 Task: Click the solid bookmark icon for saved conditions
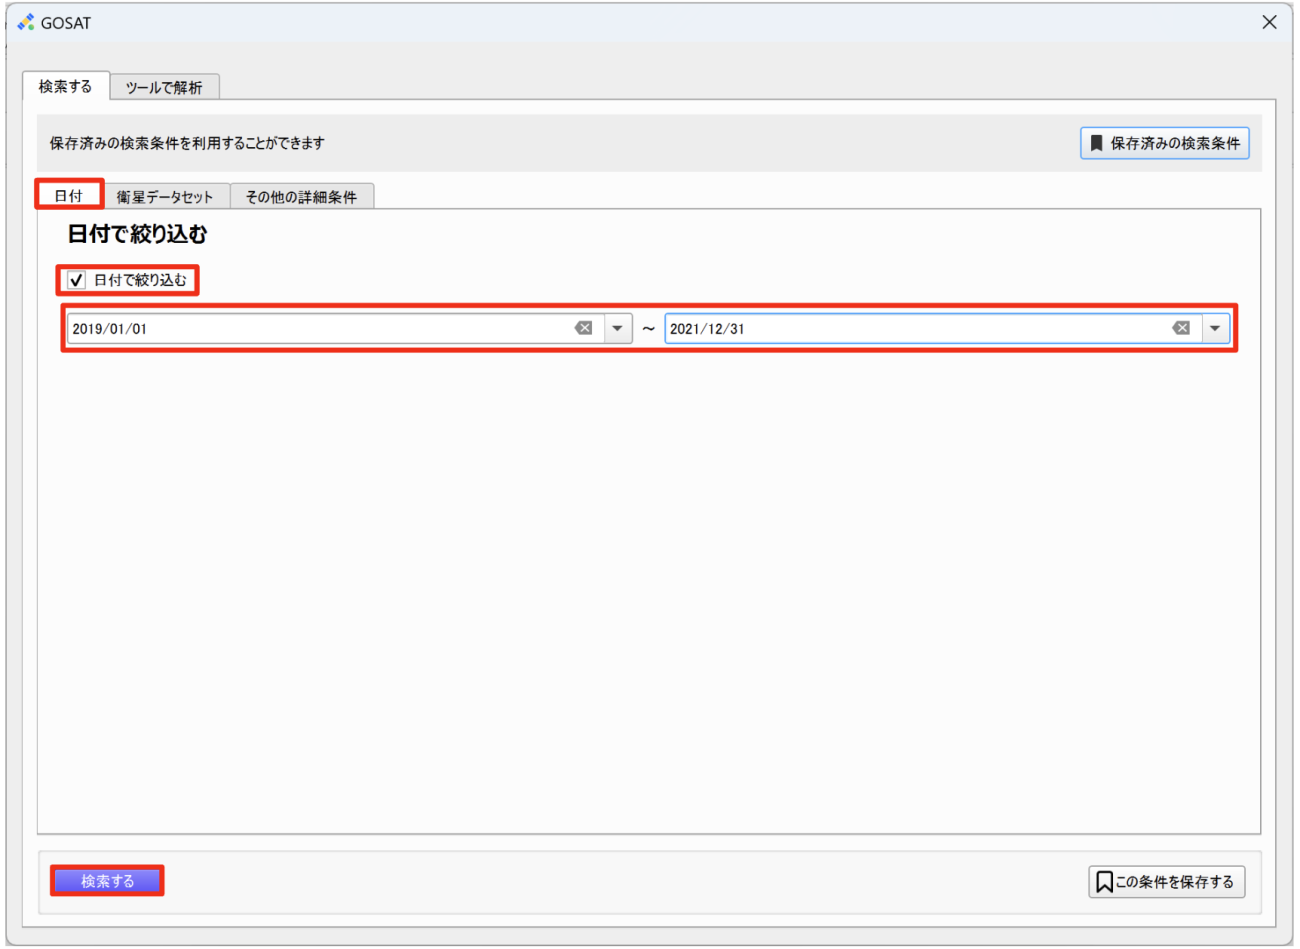[x=1096, y=143]
